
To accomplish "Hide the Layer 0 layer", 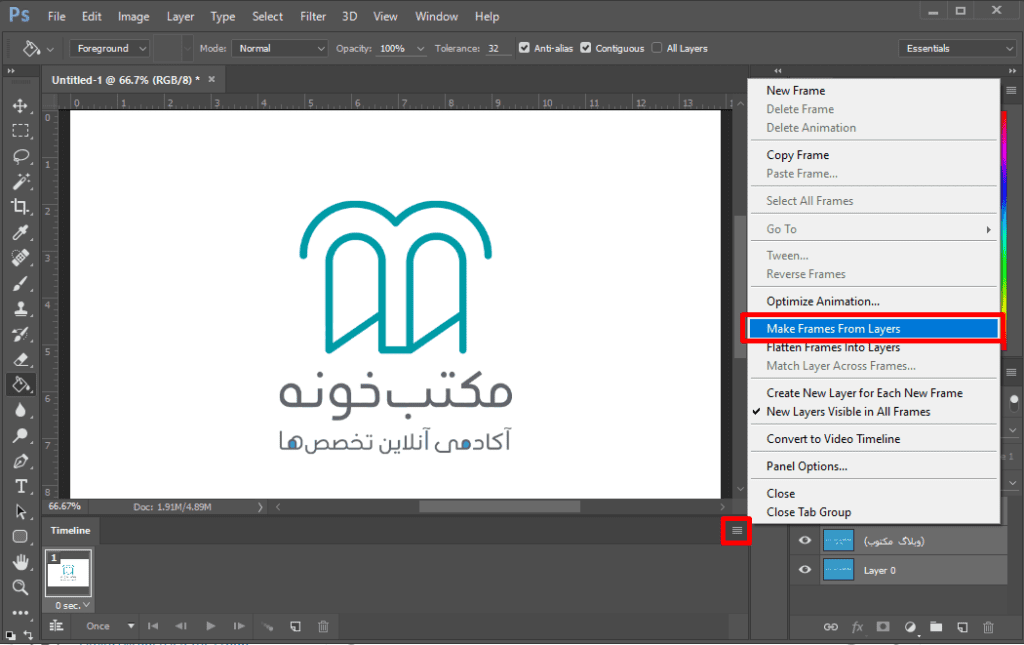I will coord(805,570).
